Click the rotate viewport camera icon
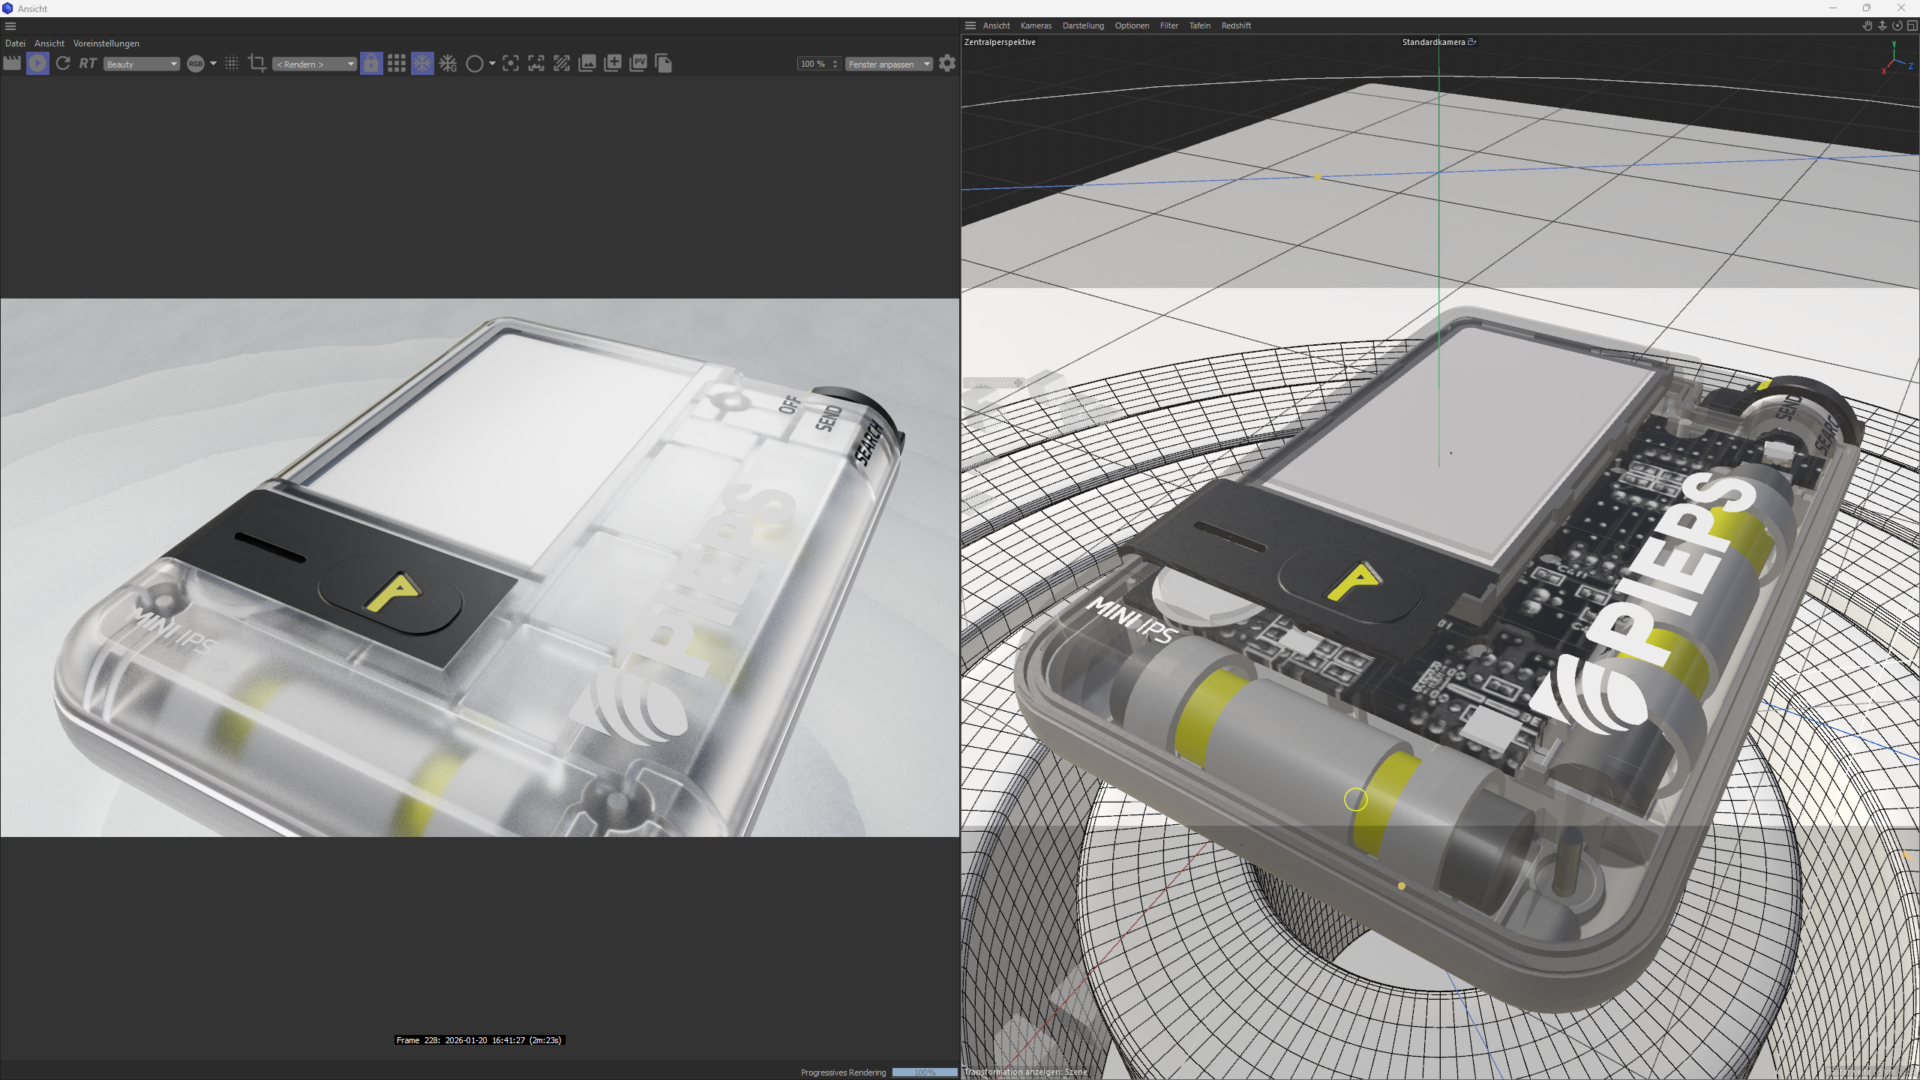Image resolution: width=1920 pixels, height=1080 pixels. coord(1897,26)
